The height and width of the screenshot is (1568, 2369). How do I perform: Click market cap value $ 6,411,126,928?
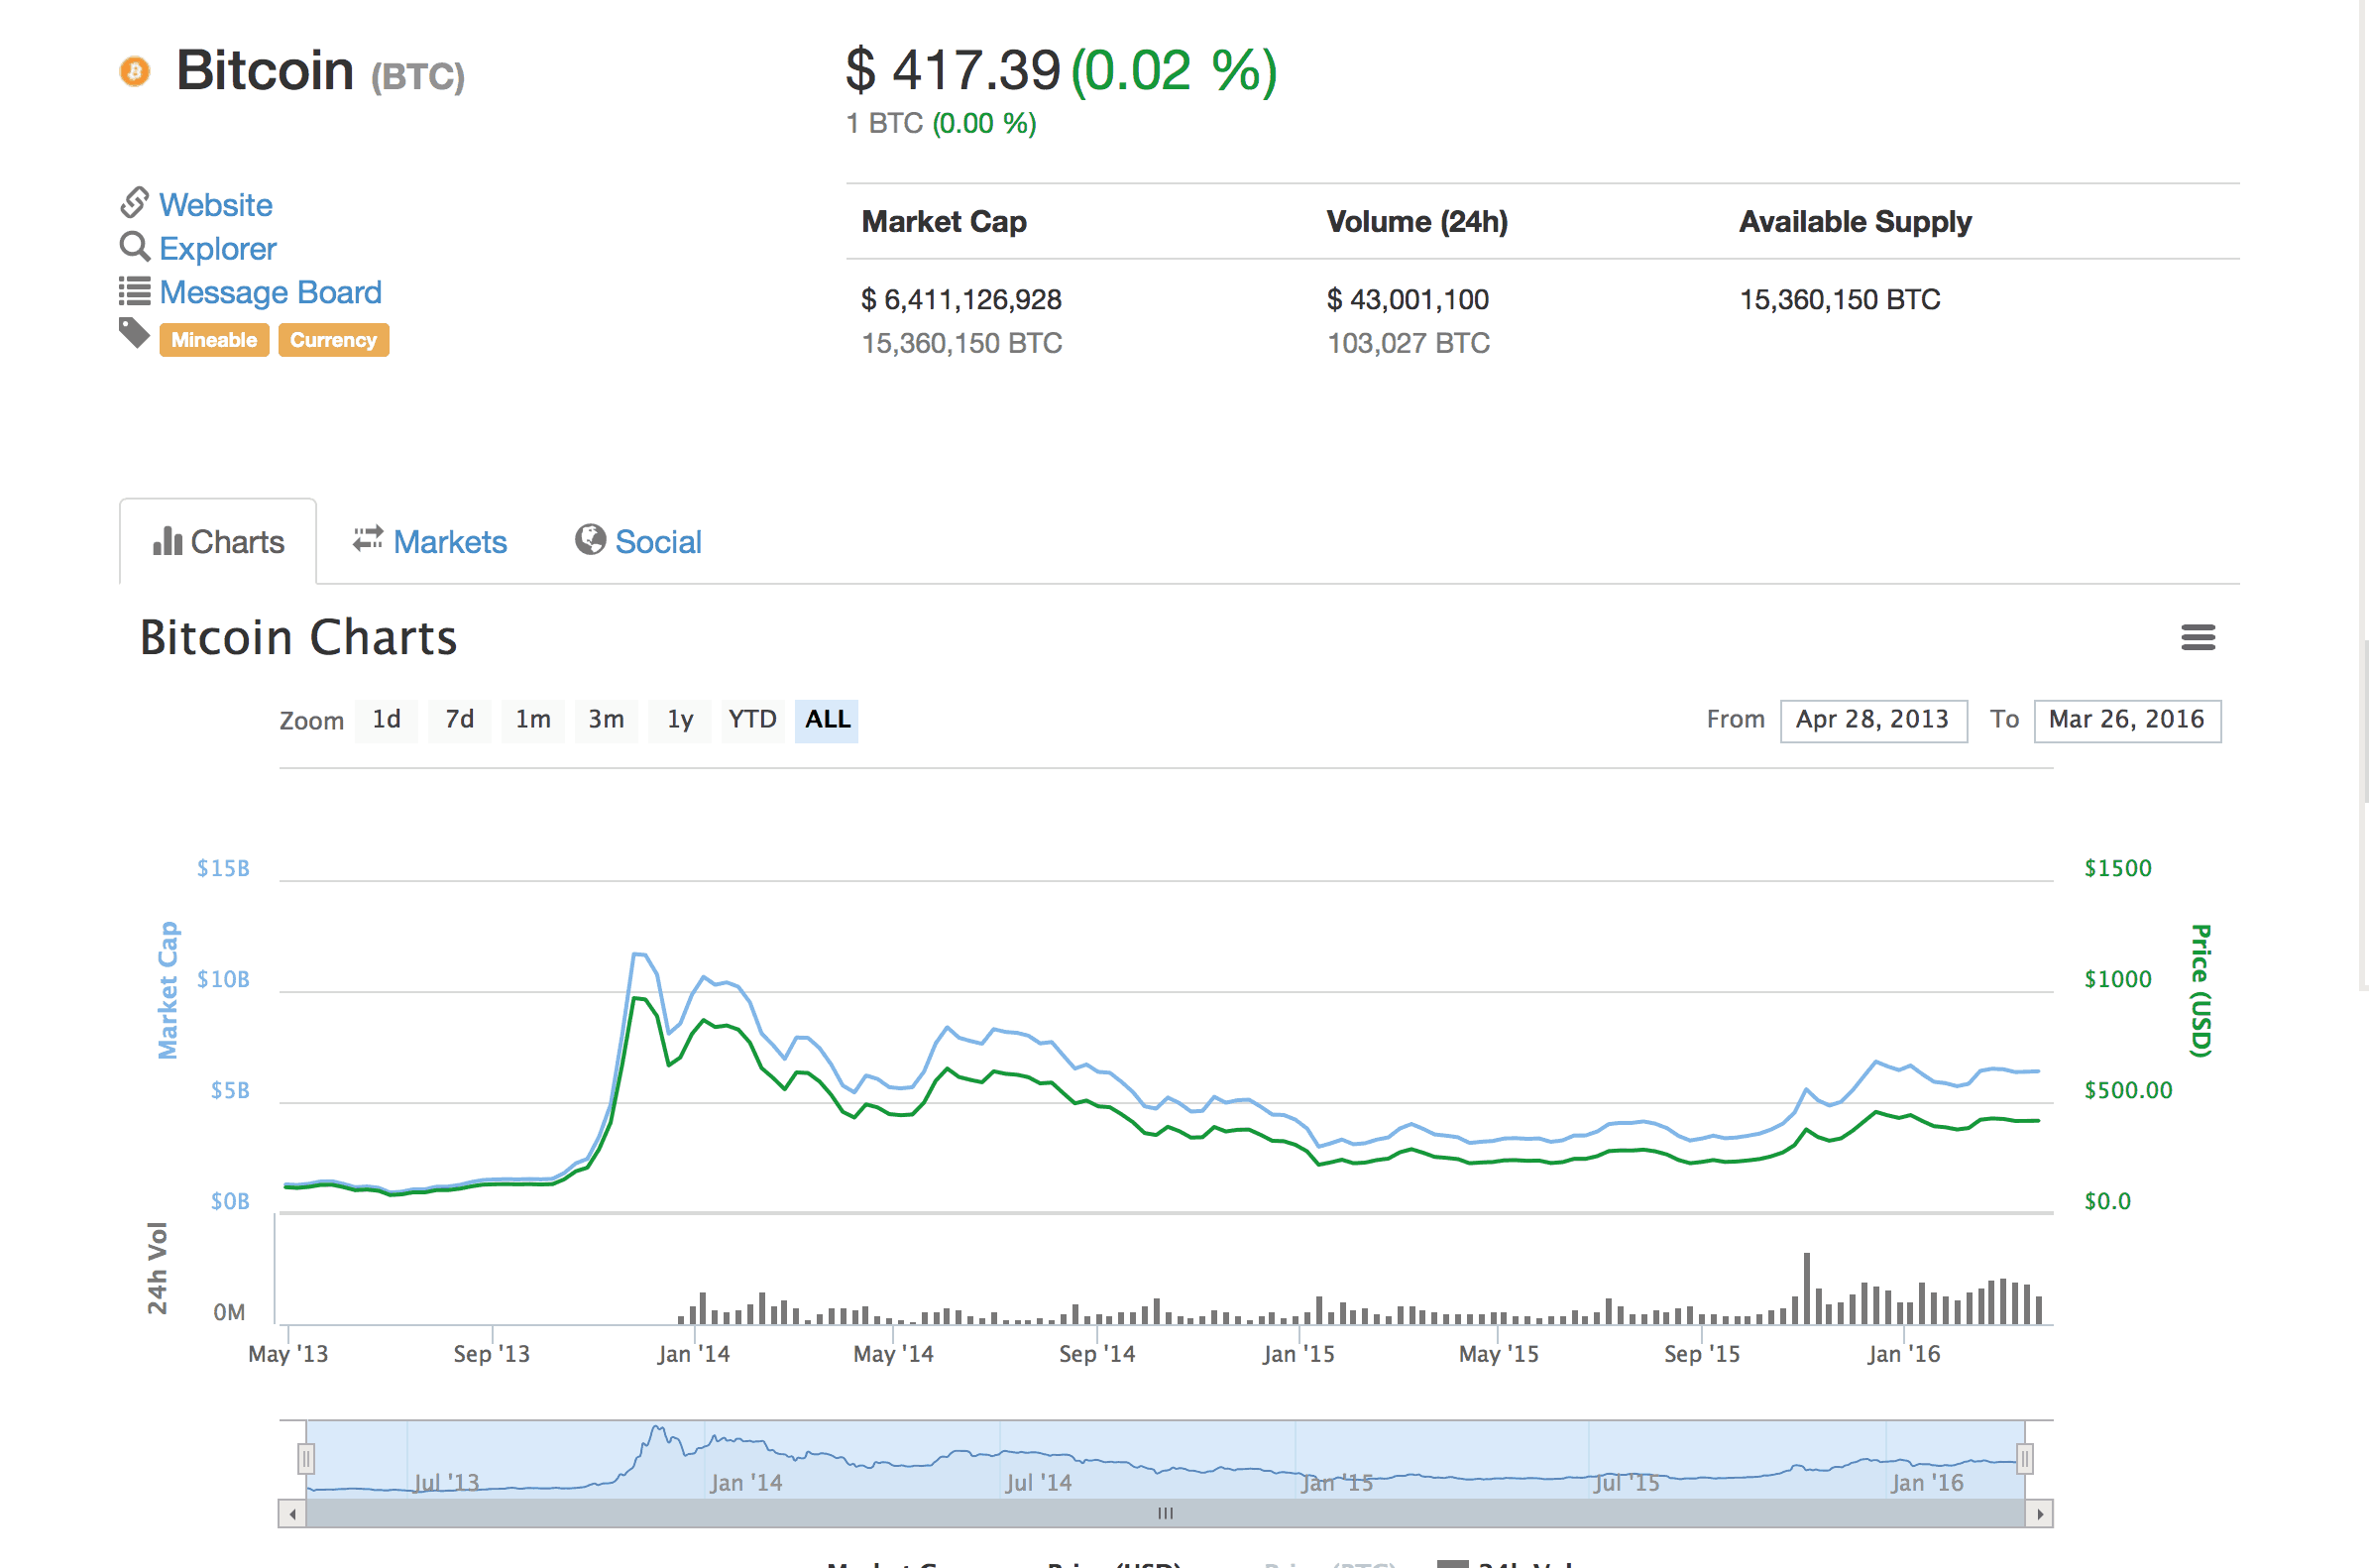961,299
